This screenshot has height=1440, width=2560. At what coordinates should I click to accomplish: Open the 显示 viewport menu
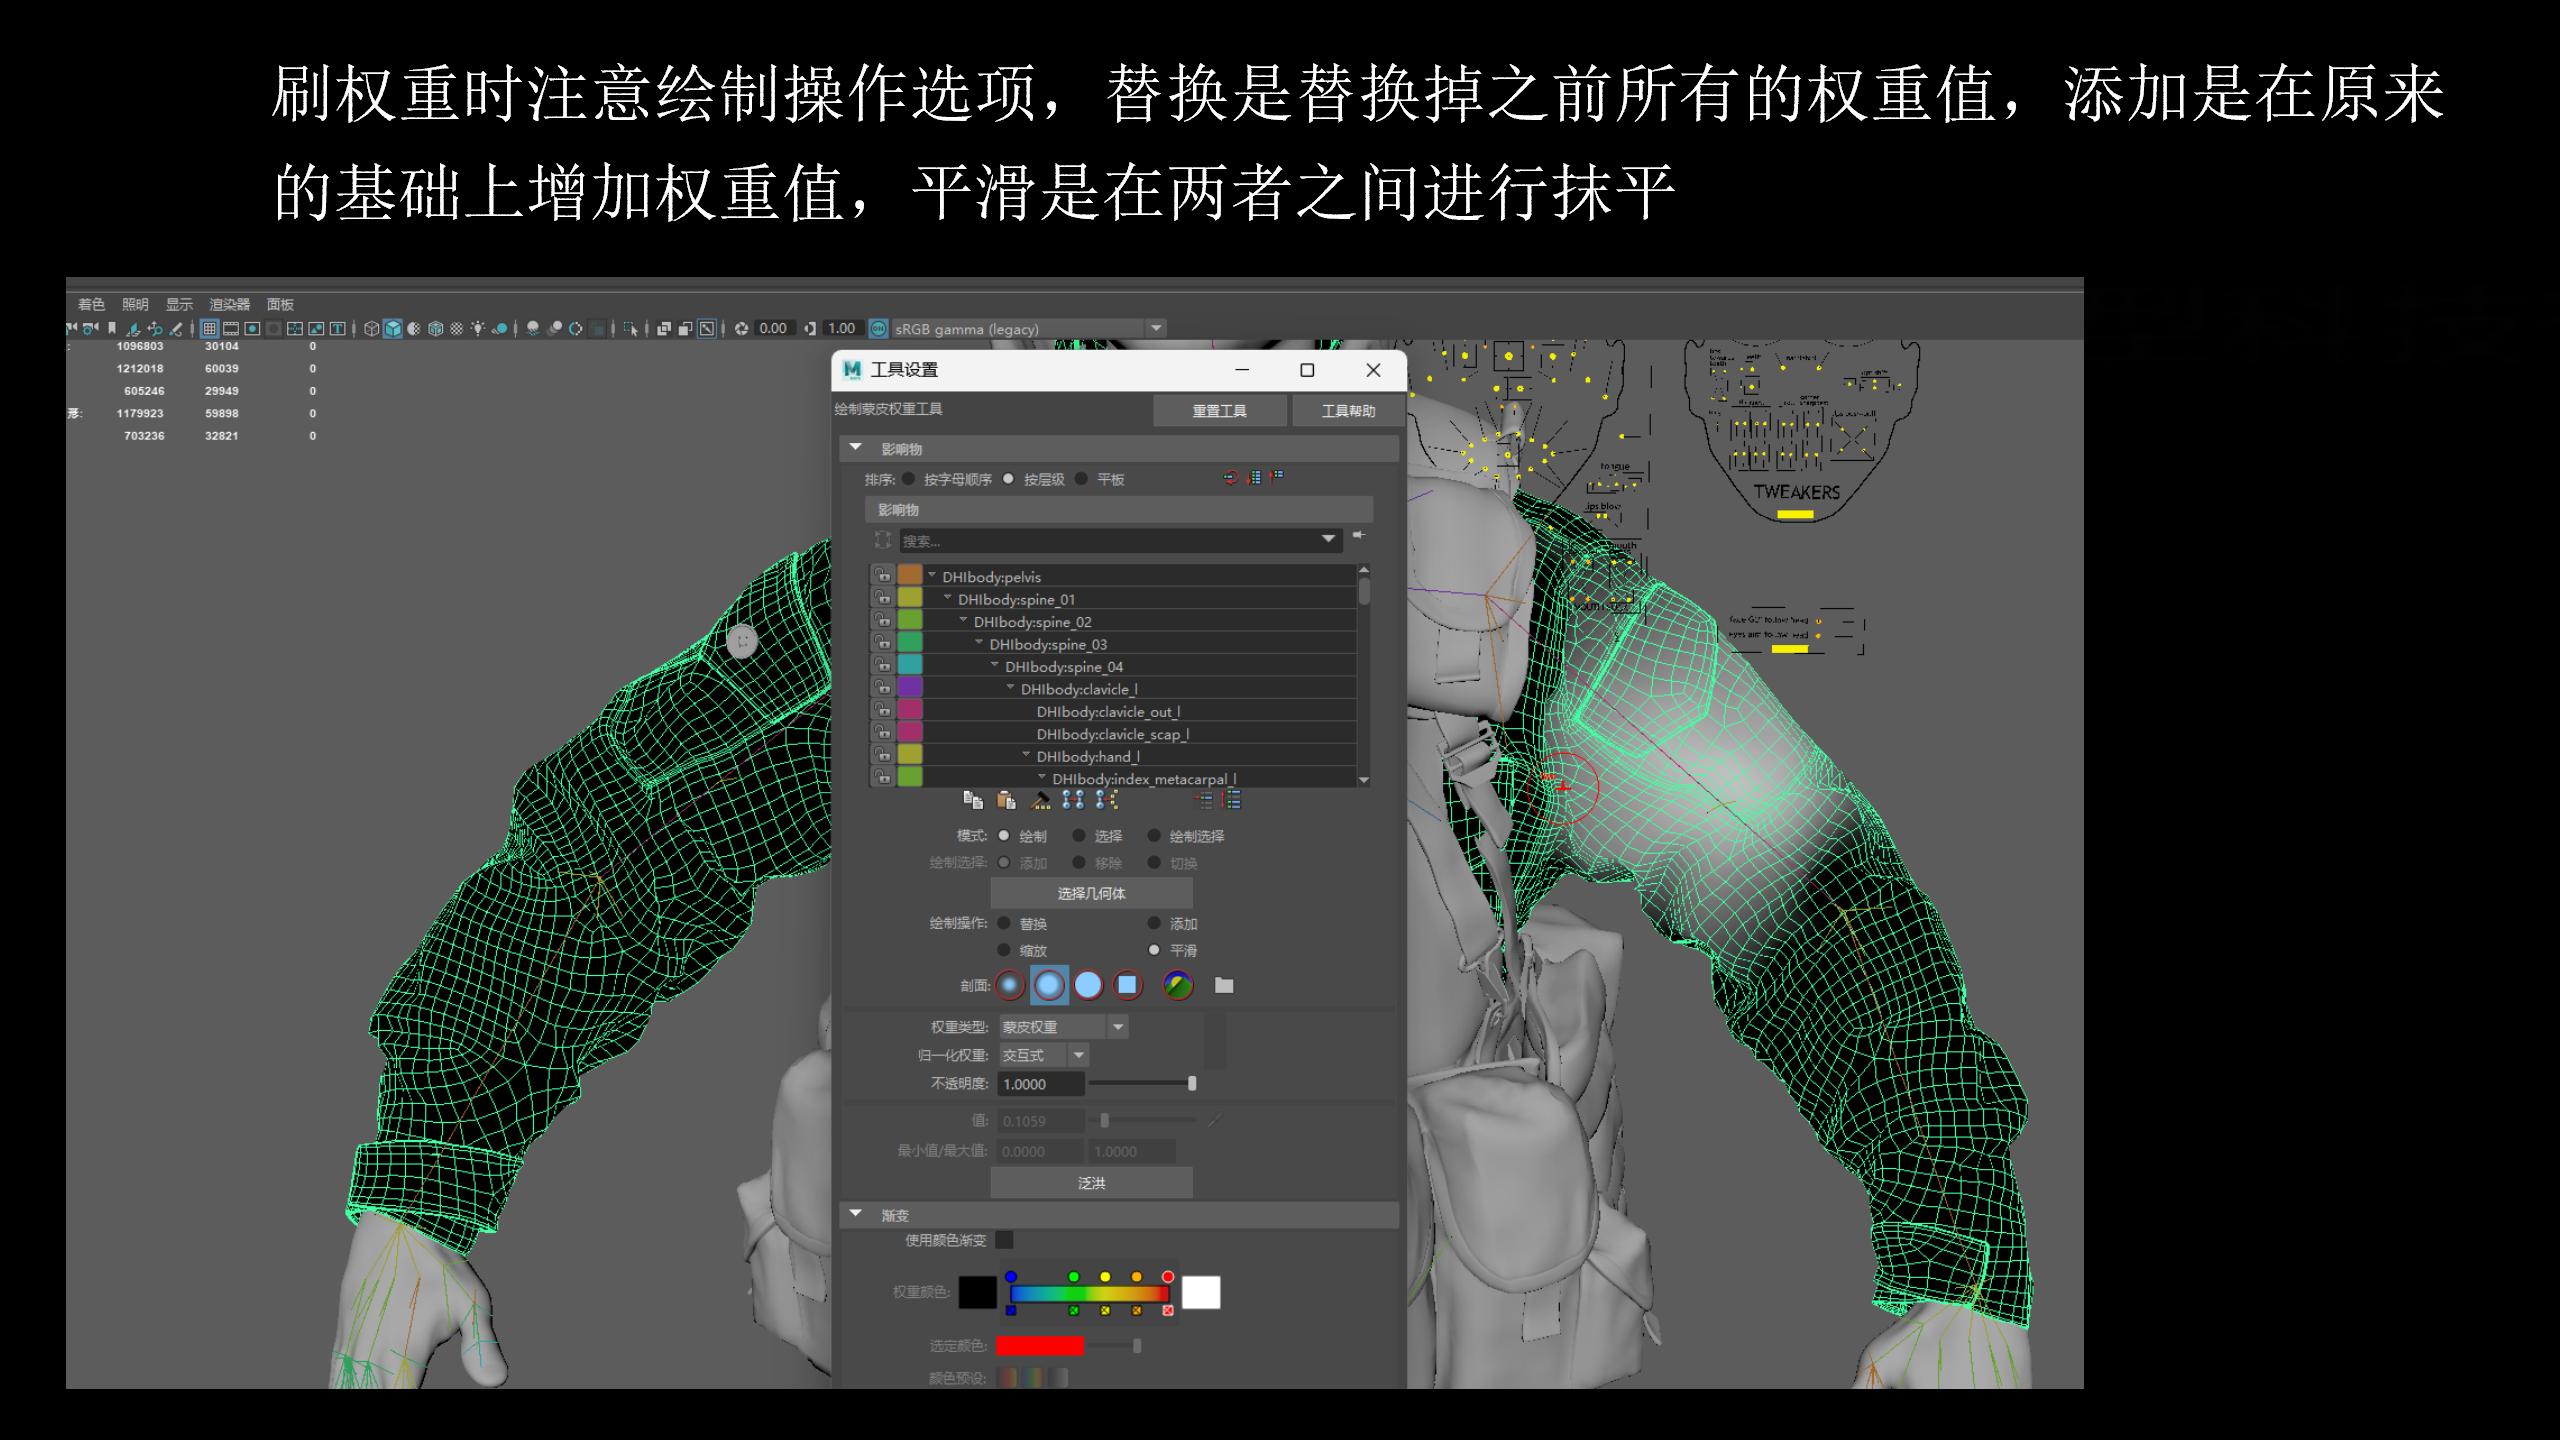[179, 304]
